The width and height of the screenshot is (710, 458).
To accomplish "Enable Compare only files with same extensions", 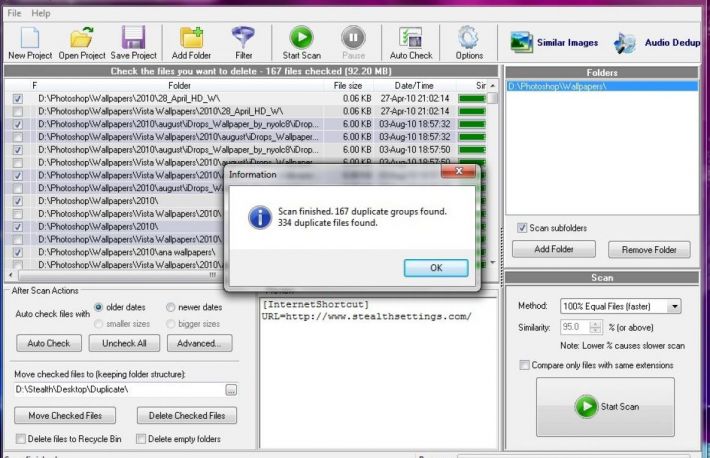I will coord(524,365).
